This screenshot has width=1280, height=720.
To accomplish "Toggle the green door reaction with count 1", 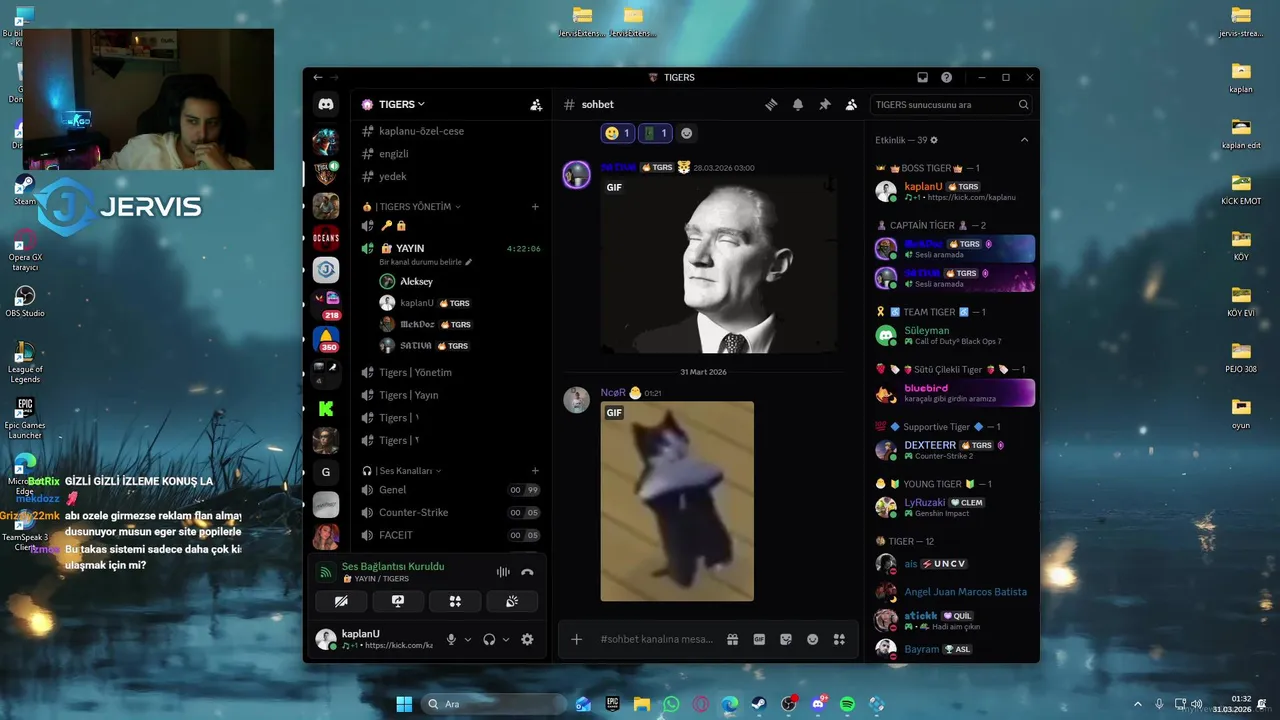I will pyautogui.click(x=654, y=133).
